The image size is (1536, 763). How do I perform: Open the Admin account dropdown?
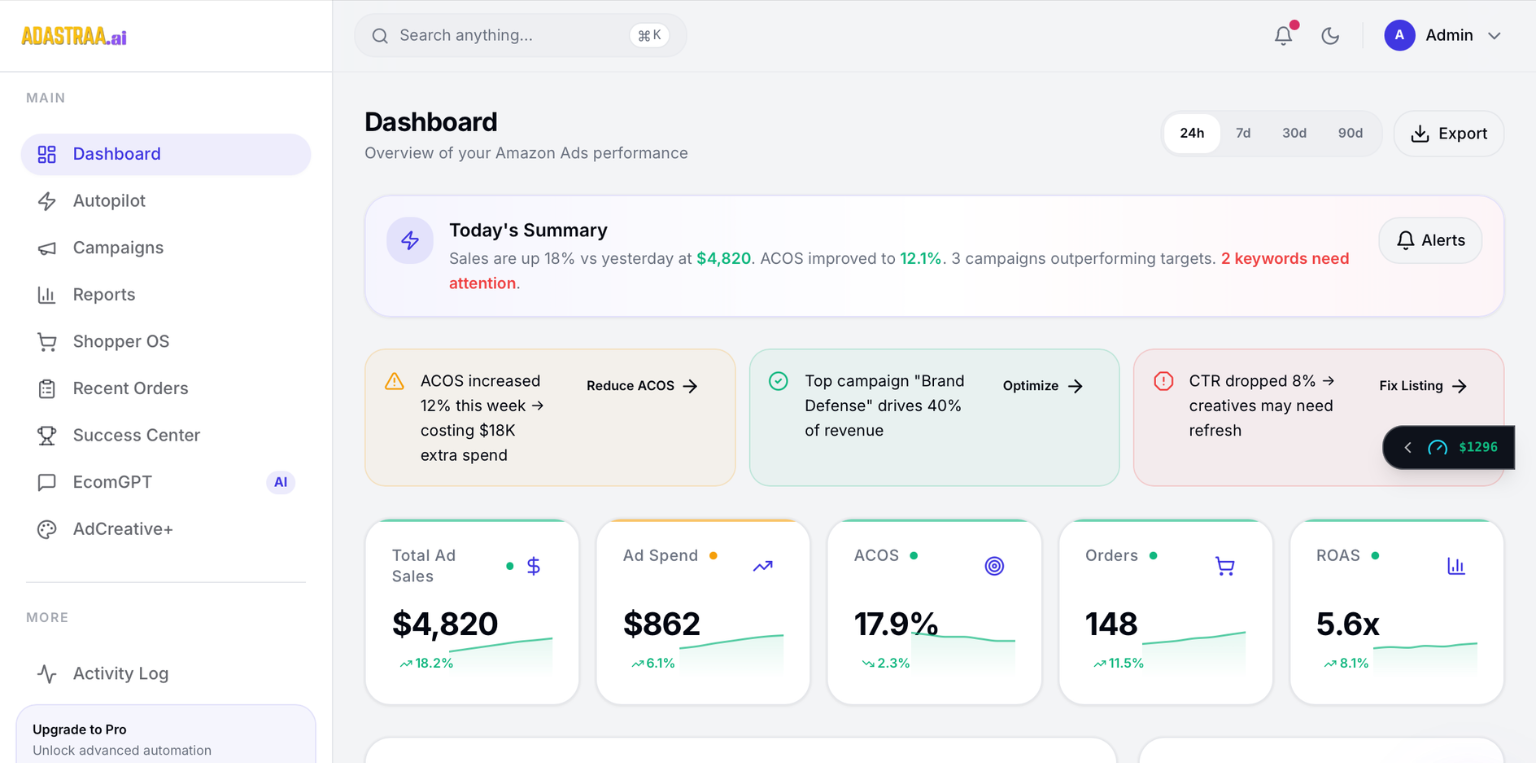tap(1444, 35)
